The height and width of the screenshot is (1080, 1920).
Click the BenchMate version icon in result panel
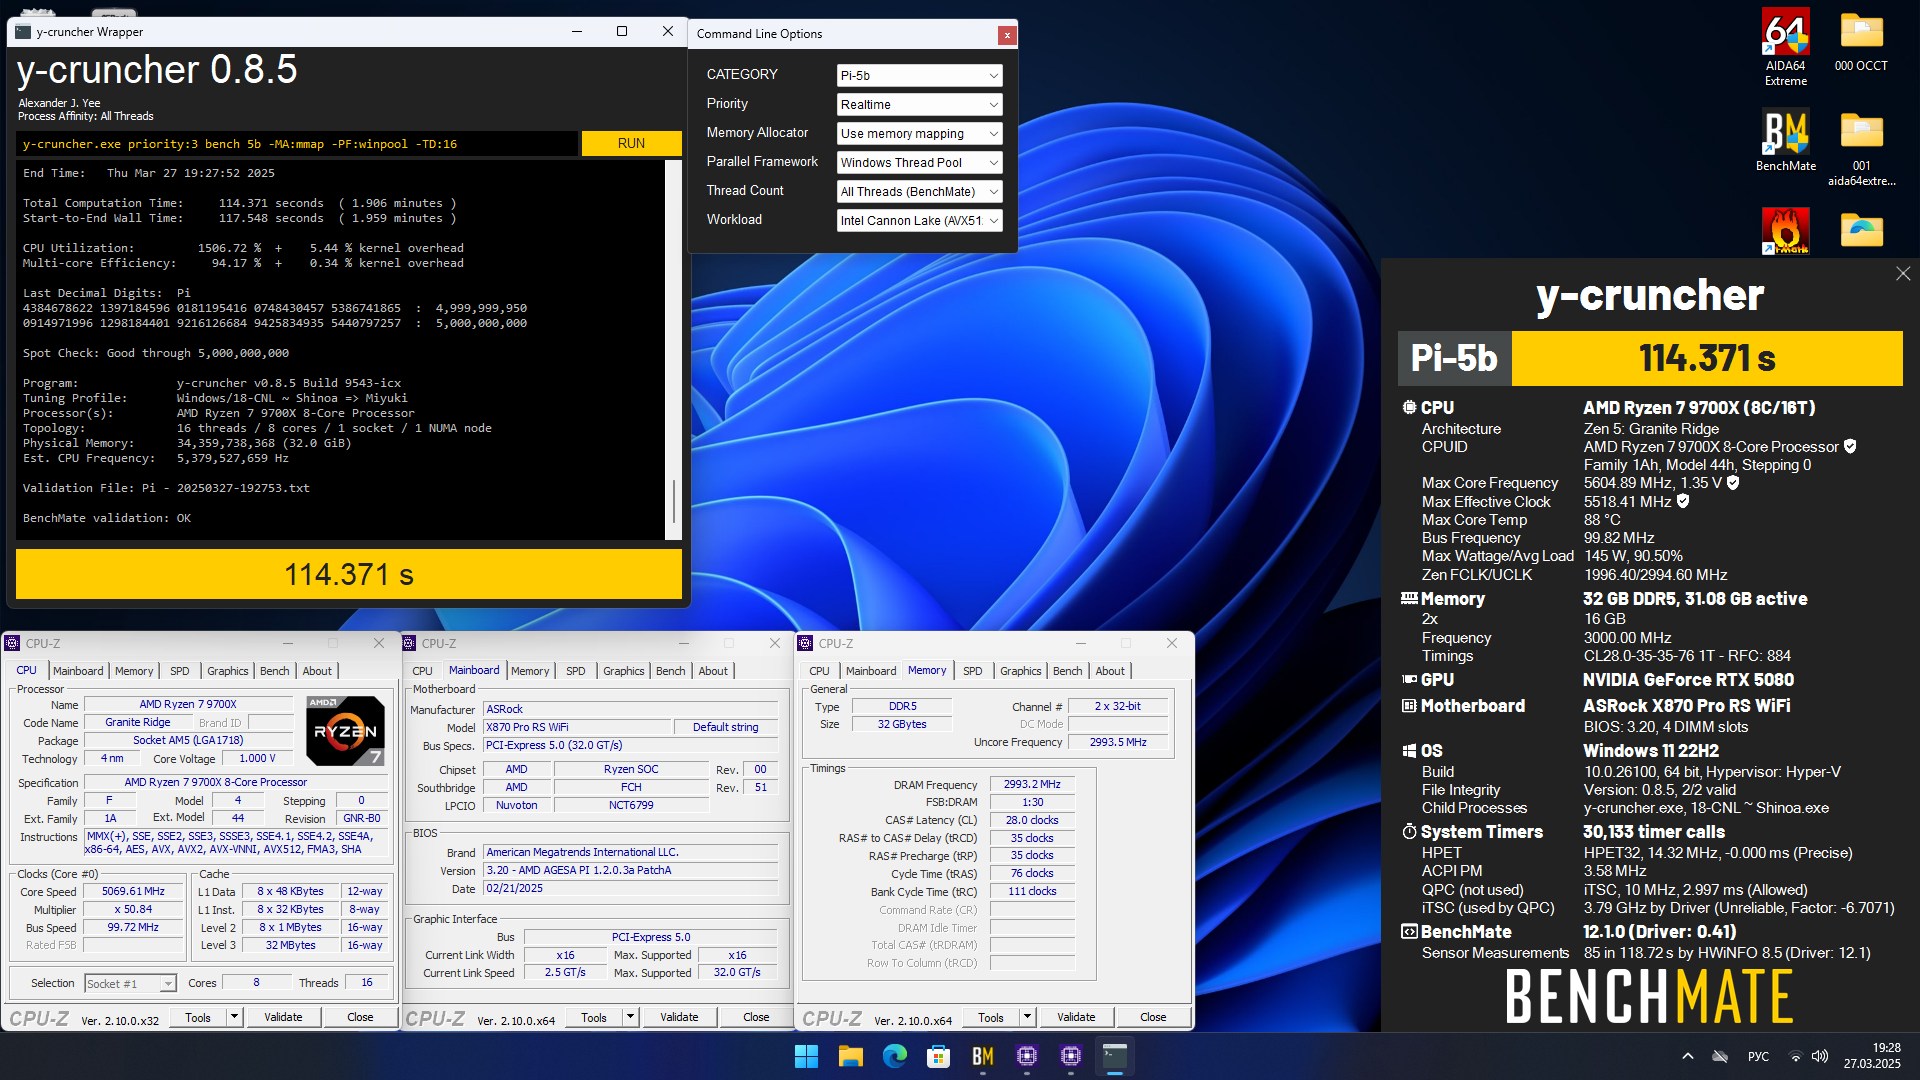(1409, 932)
